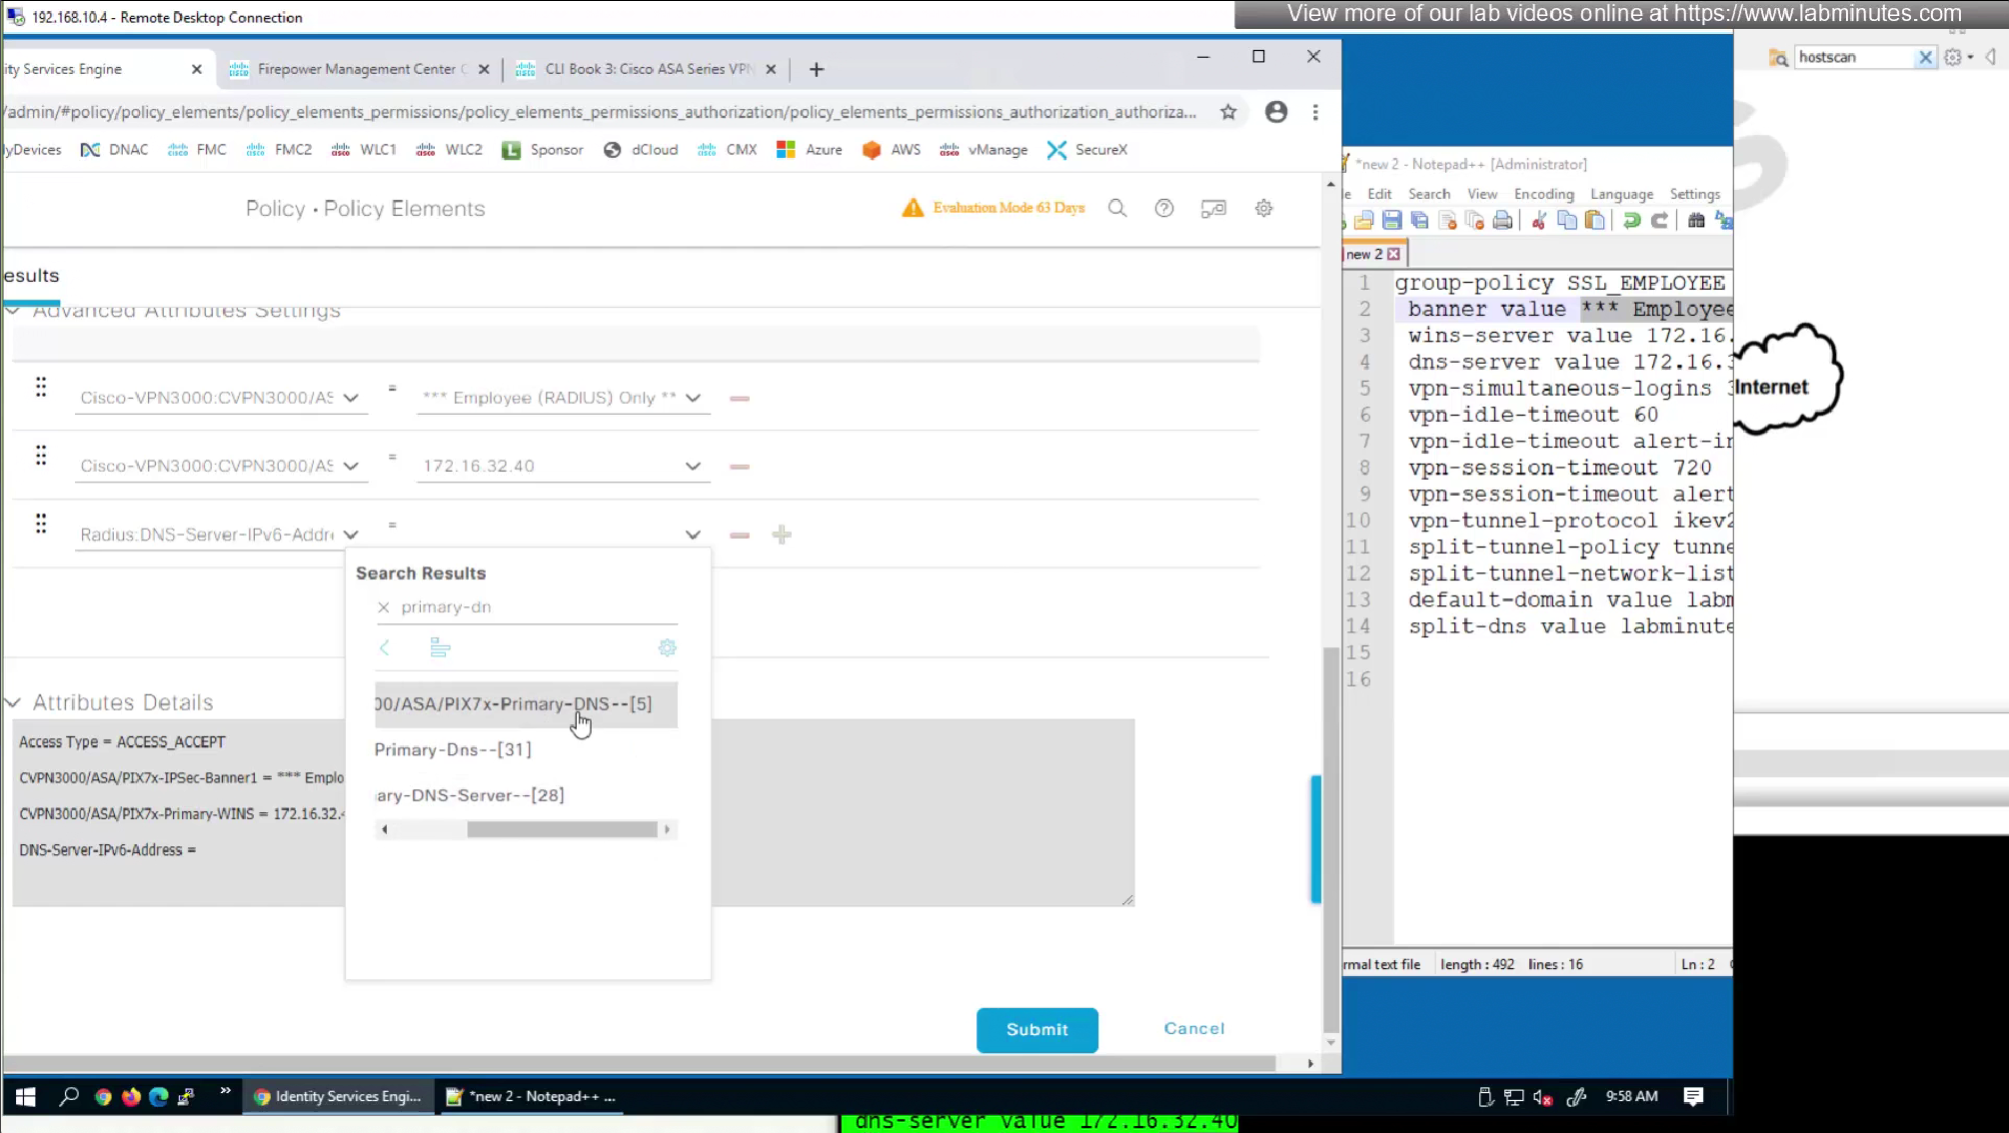Click the ISE search magnifier icon
Viewport: 2009px width, 1133px height.
tap(1117, 208)
